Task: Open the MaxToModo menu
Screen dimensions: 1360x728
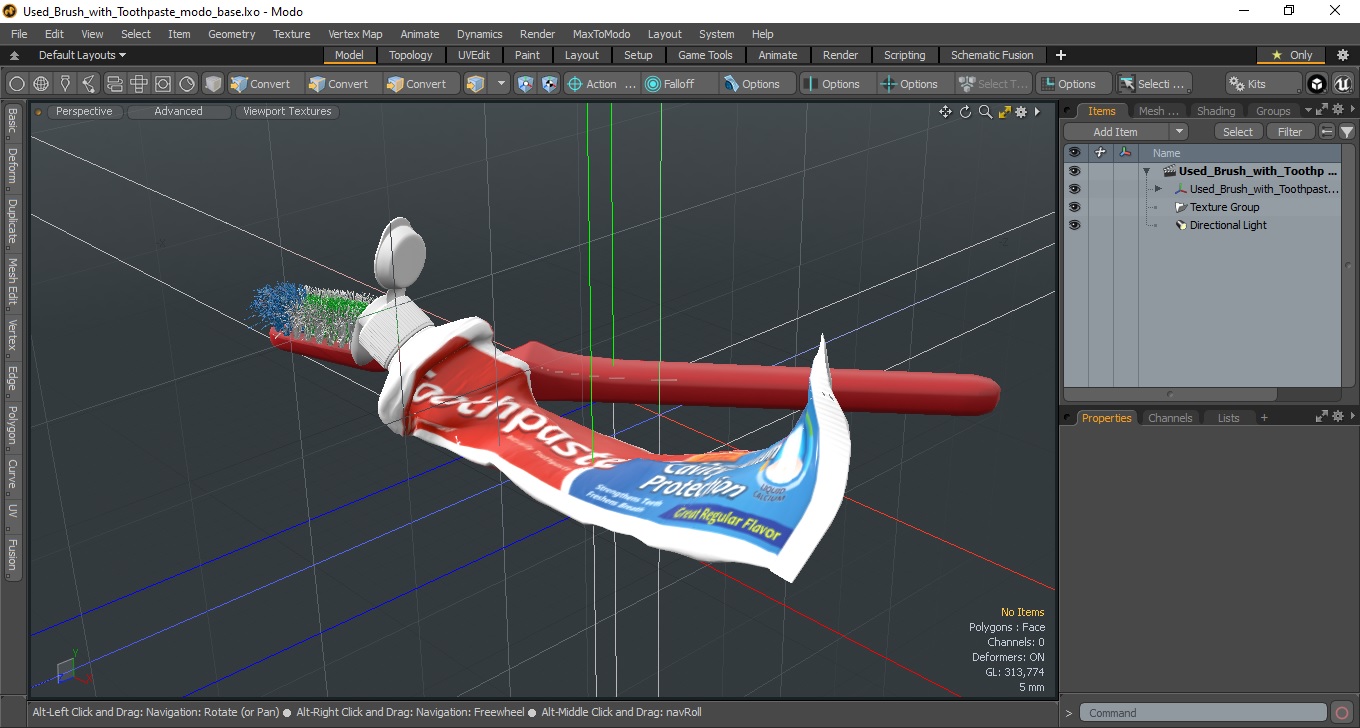Action: tap(602, 34)
